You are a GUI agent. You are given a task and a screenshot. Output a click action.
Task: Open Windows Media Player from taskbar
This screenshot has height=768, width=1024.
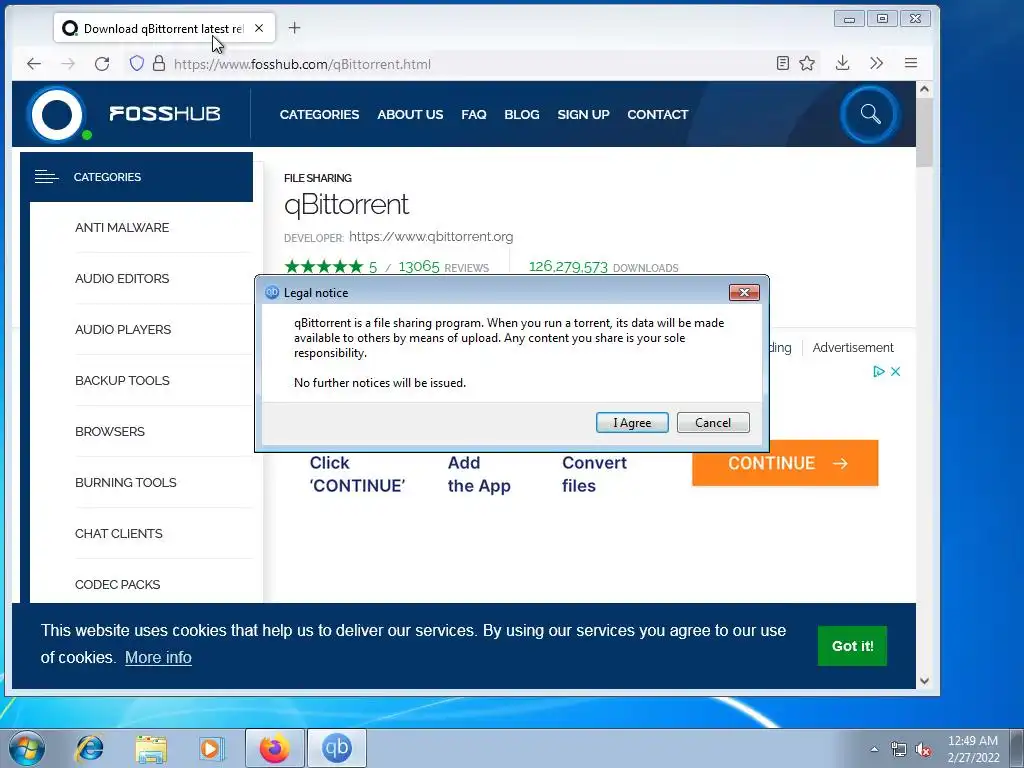pos(212,748)
